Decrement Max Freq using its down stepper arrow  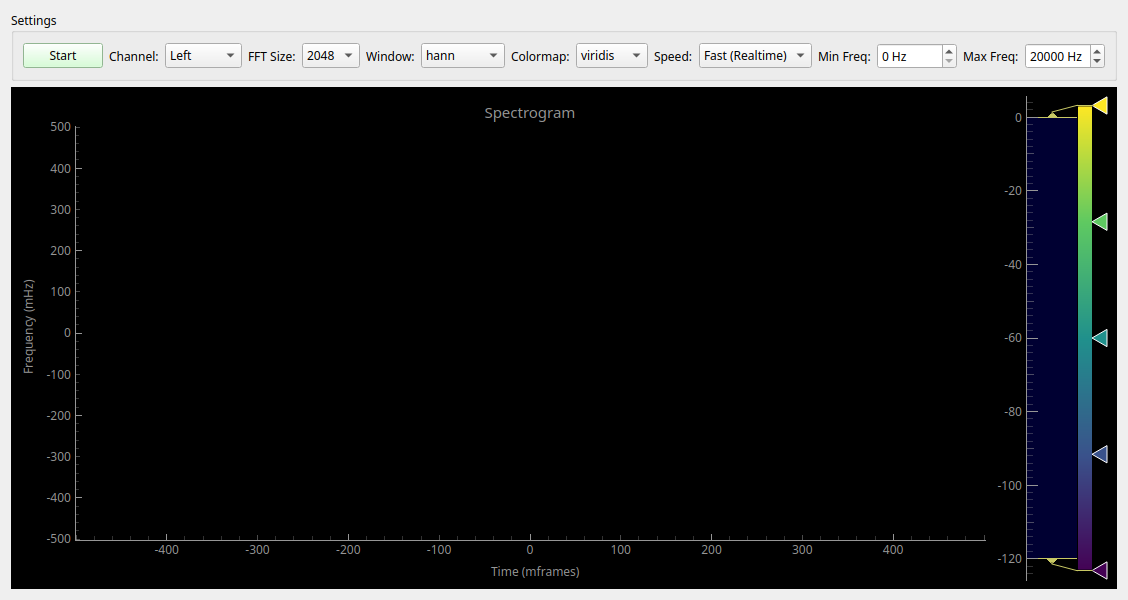[1096, 61]
